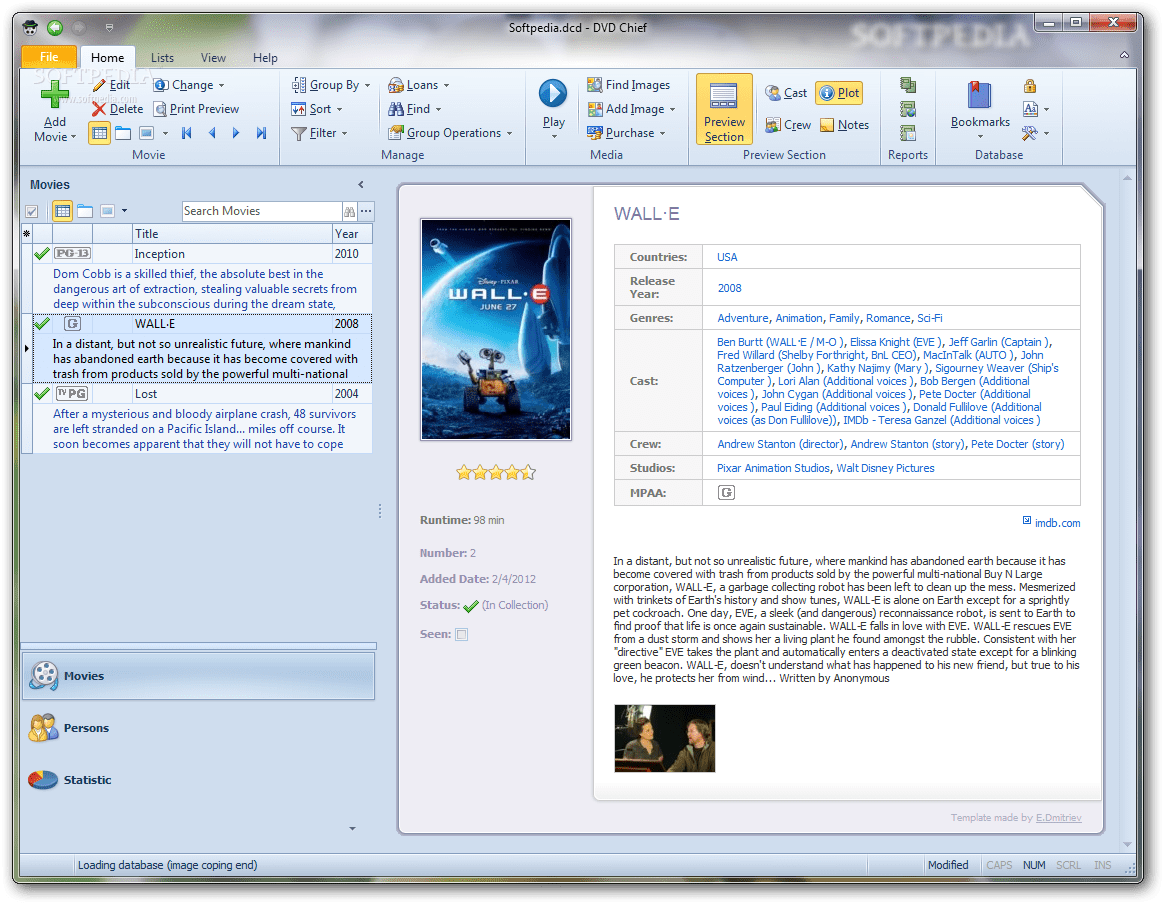Click the Pixar Animation Studios link
This screenshot has width=1164, height=904.
pos(773,468)
